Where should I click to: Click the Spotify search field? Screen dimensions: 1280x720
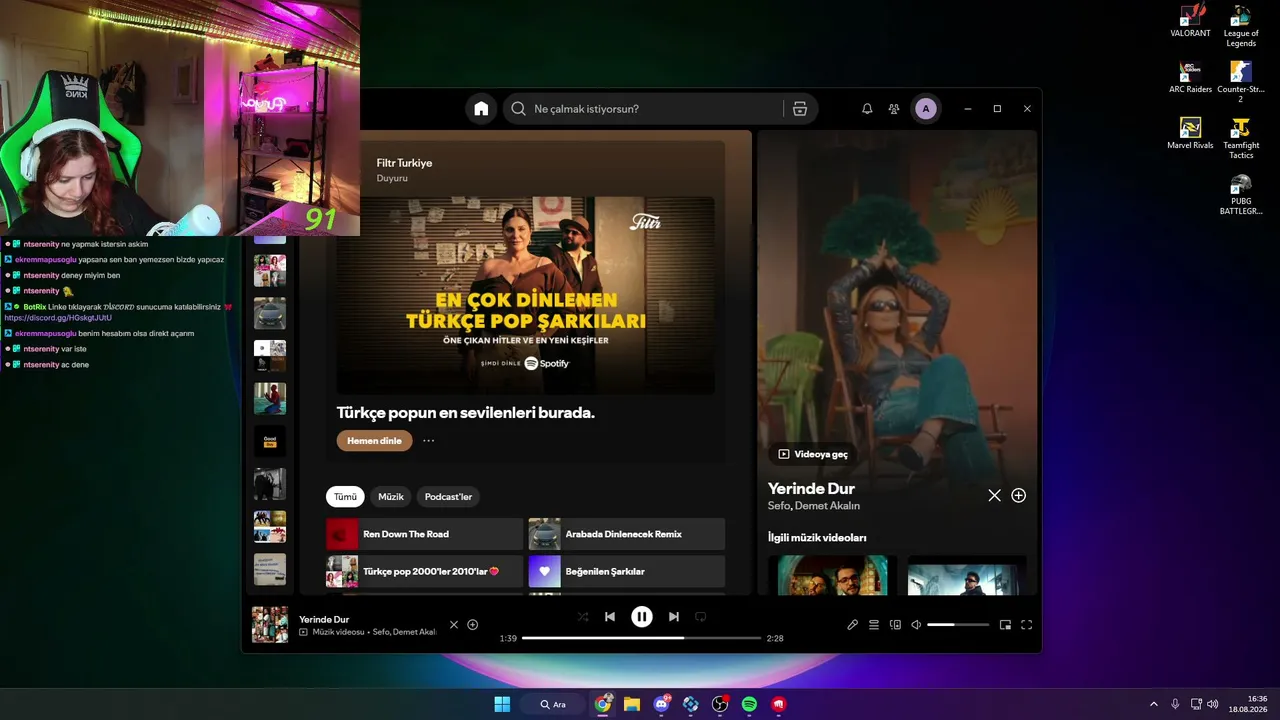(660, 109)
